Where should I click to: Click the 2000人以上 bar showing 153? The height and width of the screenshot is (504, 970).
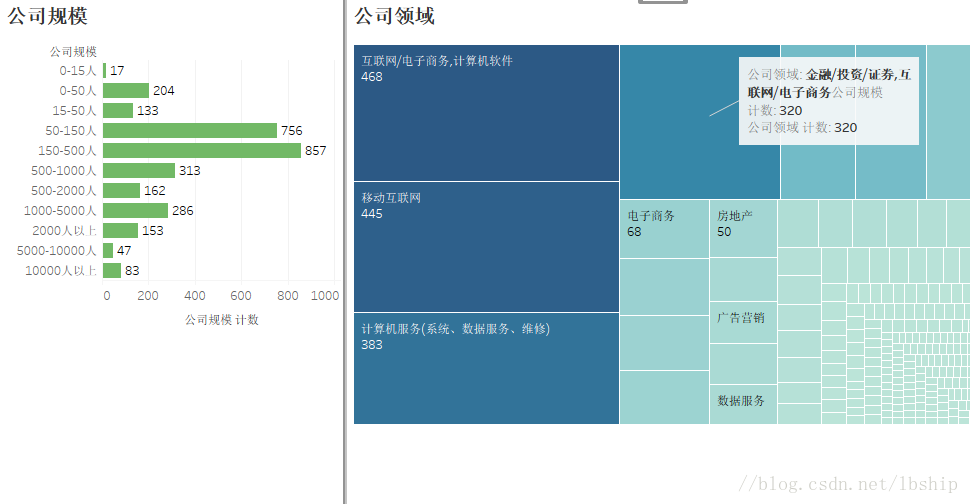(120, 231)
